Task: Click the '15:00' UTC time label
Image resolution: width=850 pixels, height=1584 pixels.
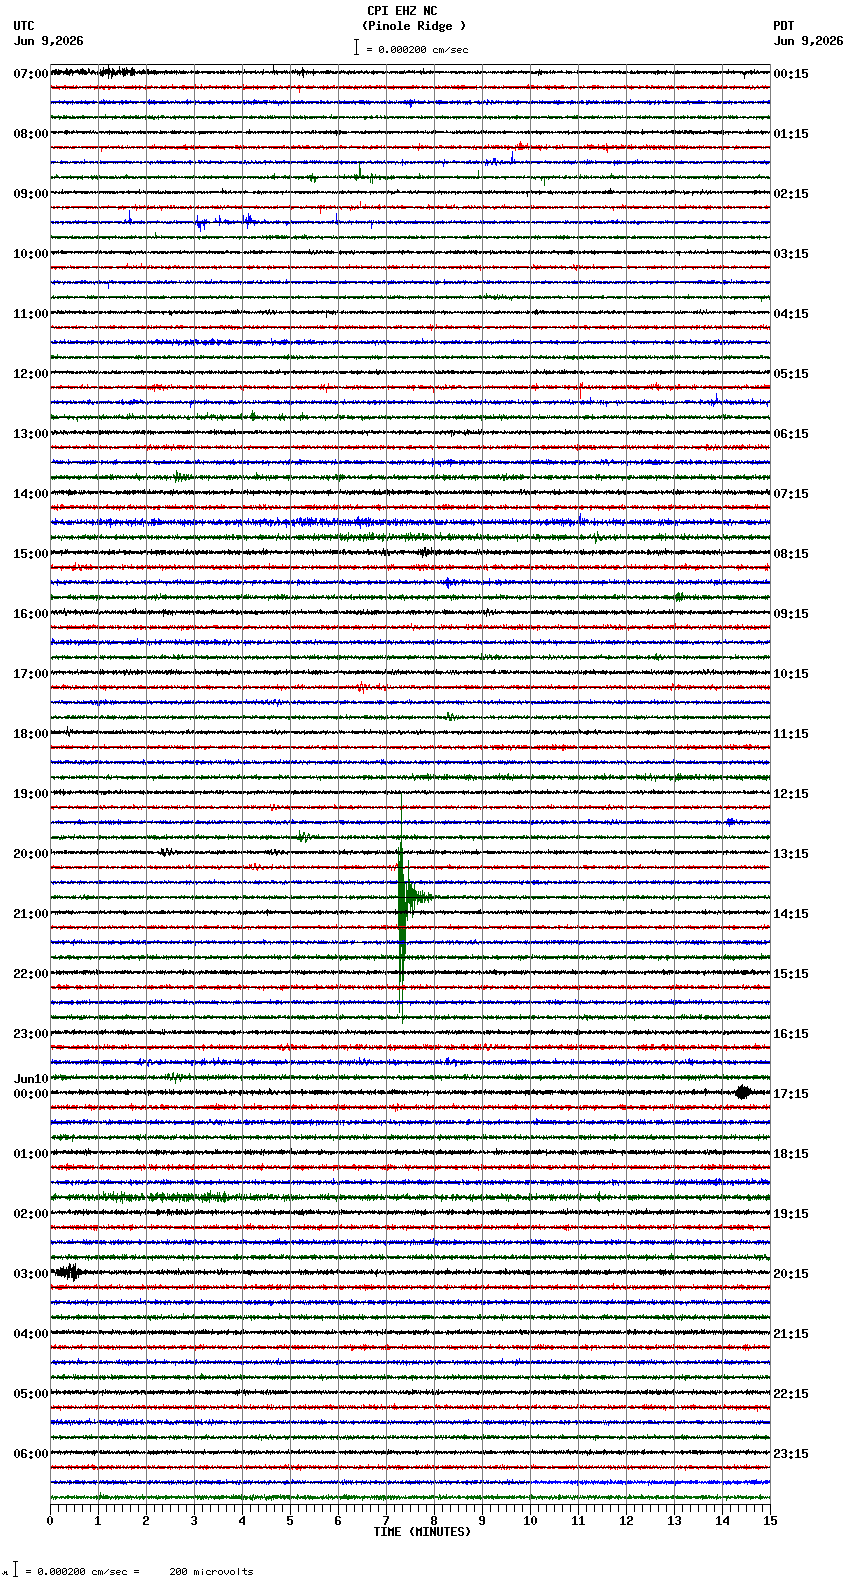Action: (31, 554)
